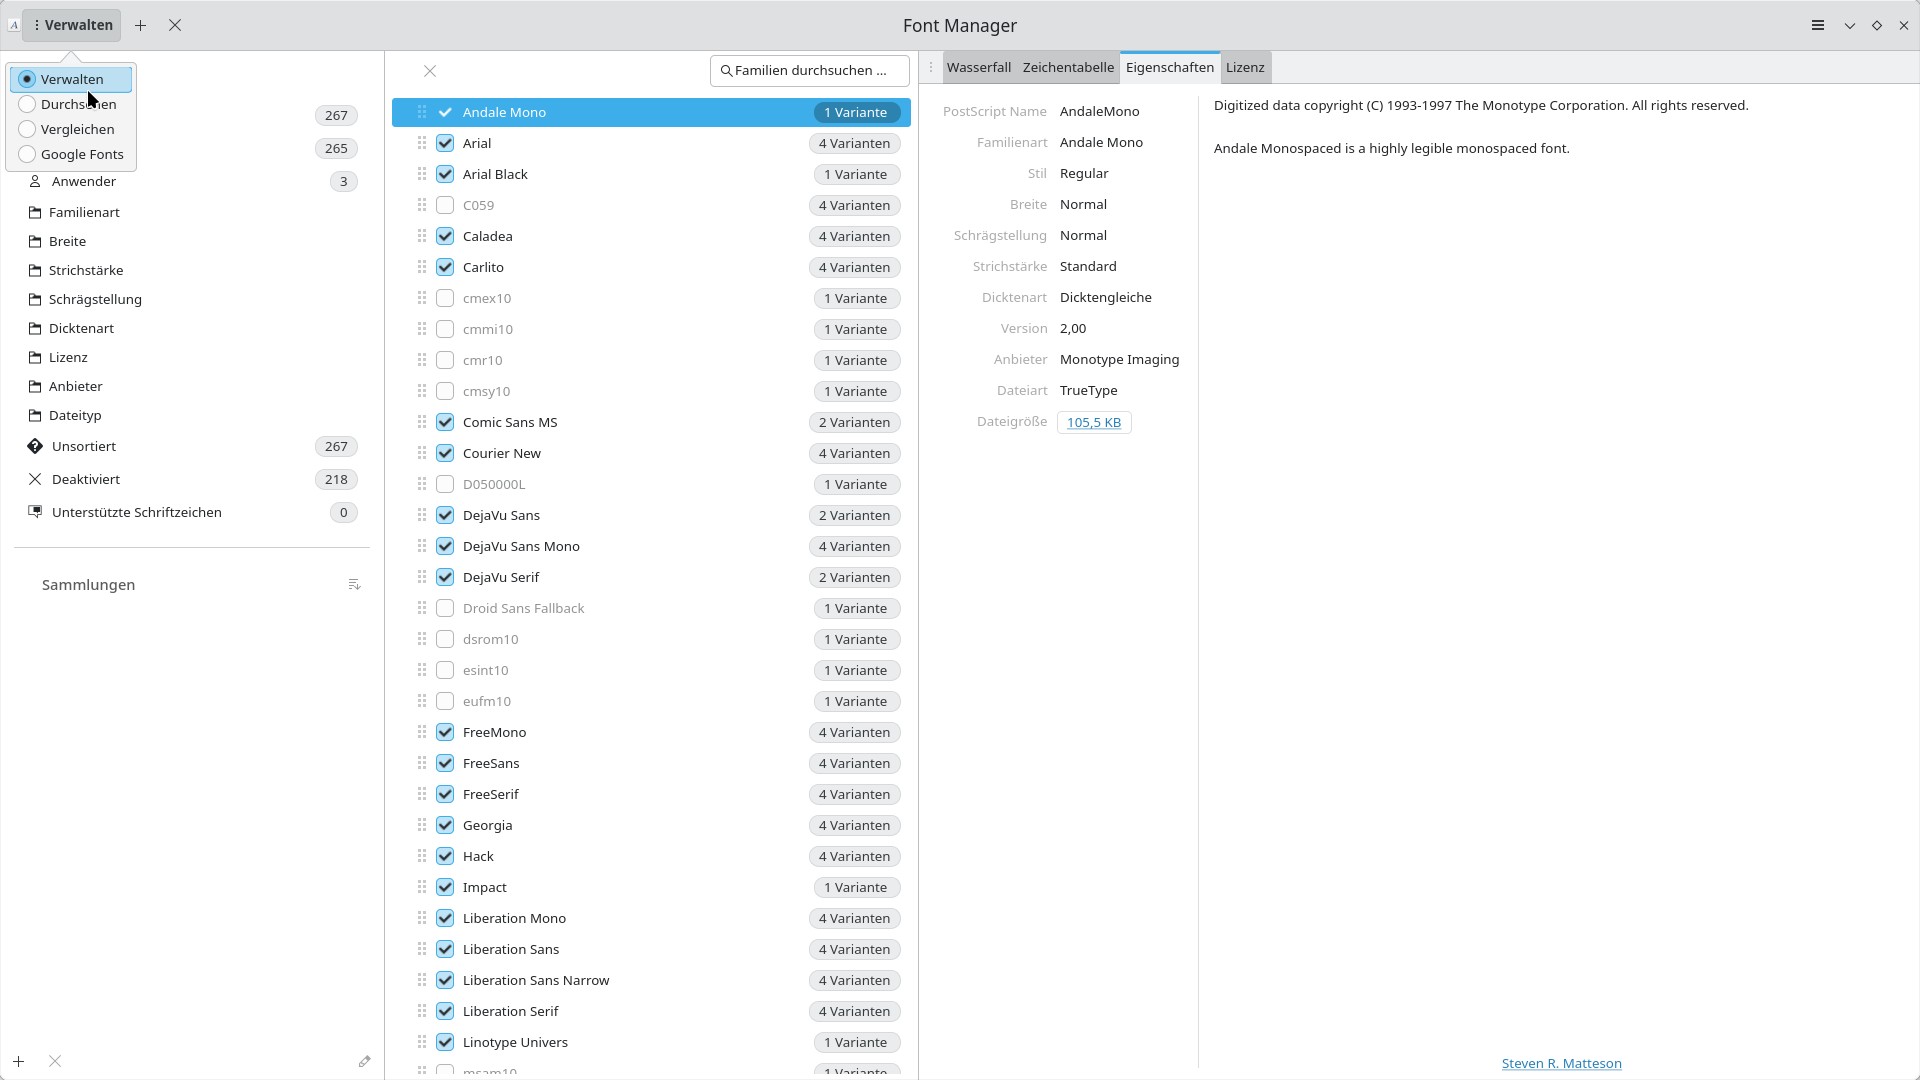
Task: Click the Dateityp folder icon
Action: tap(35, 416)
